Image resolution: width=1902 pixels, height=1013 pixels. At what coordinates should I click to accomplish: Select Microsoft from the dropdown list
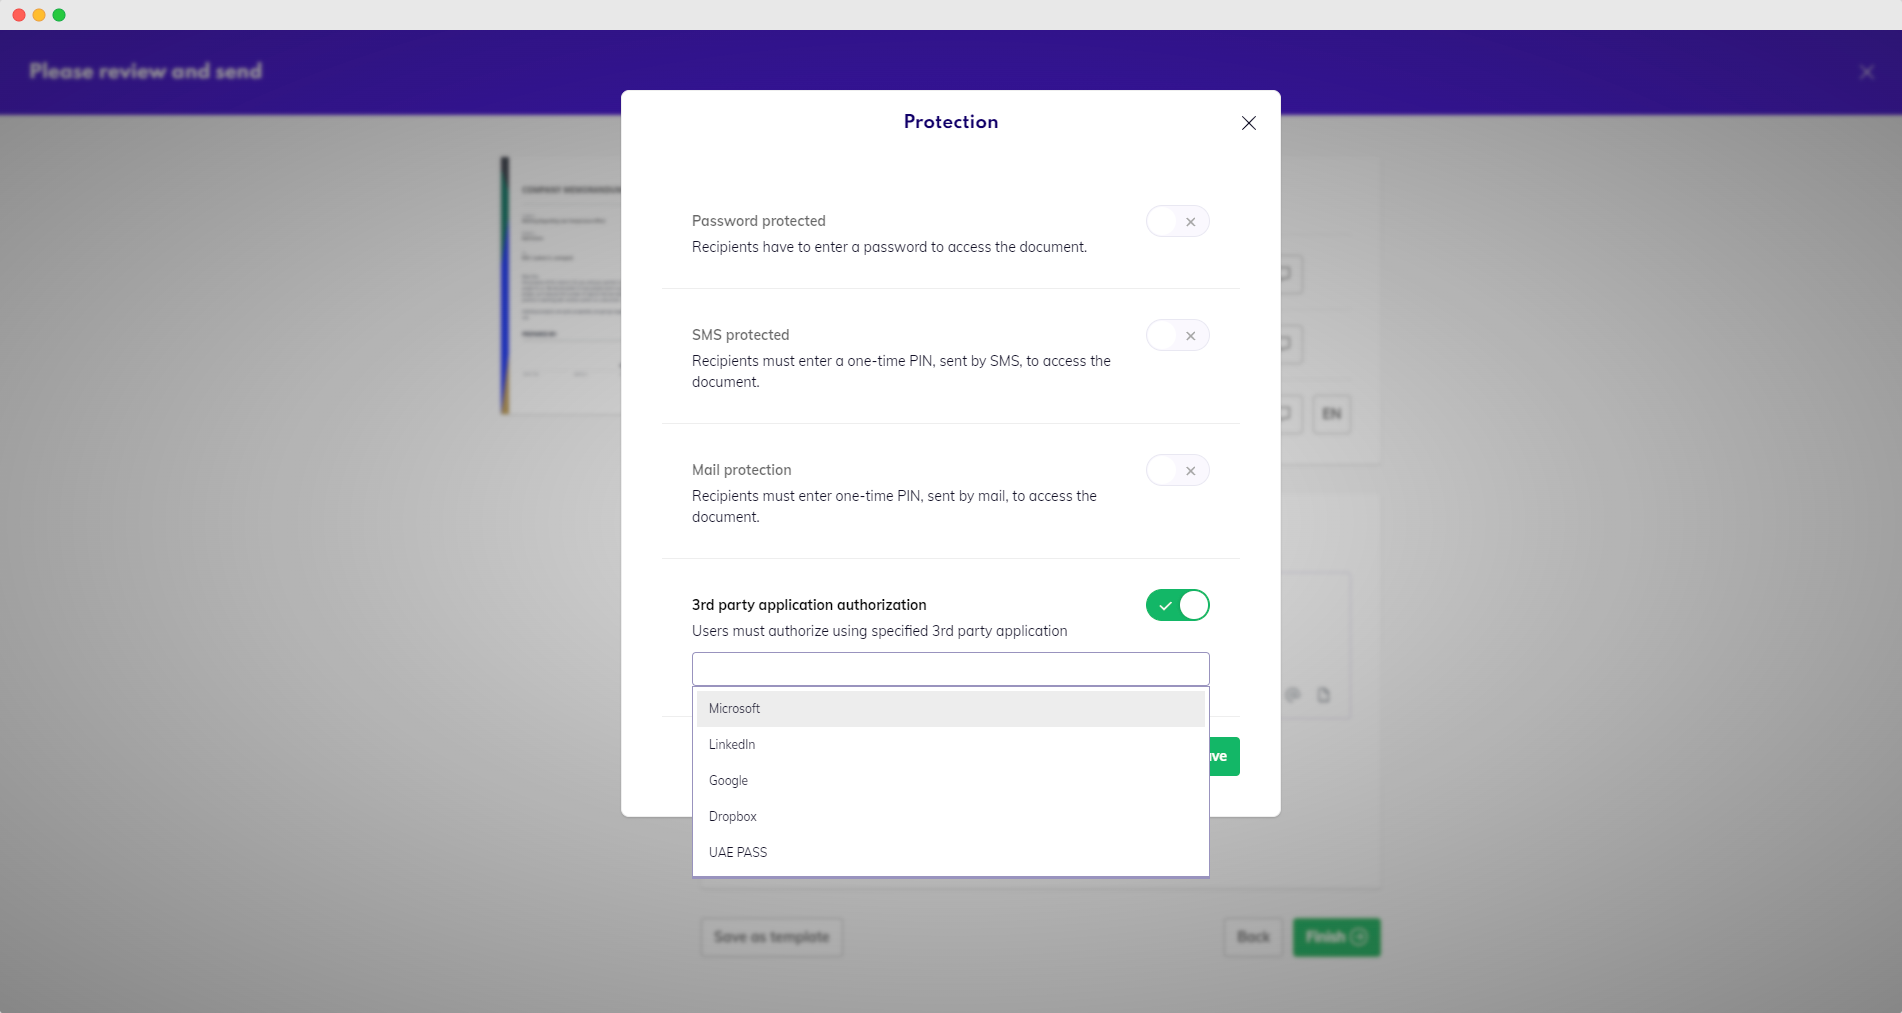click(x=735, y=709)
